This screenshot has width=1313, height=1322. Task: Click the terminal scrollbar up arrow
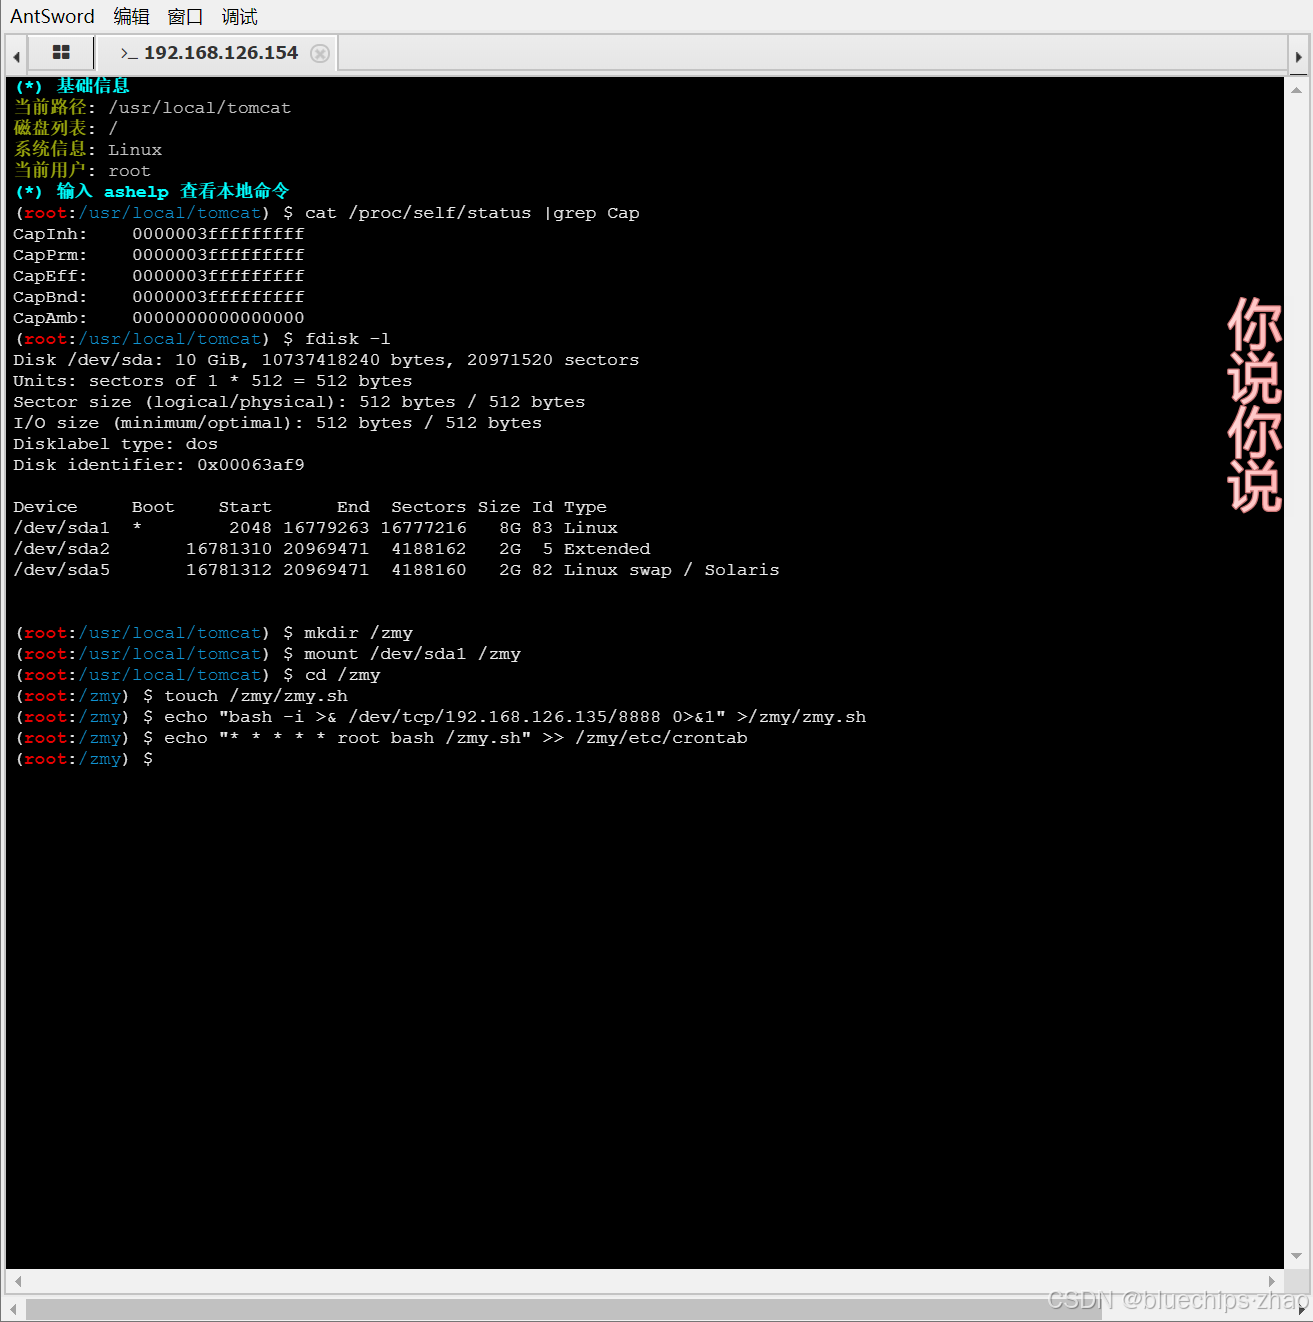tap(1296, 90)
